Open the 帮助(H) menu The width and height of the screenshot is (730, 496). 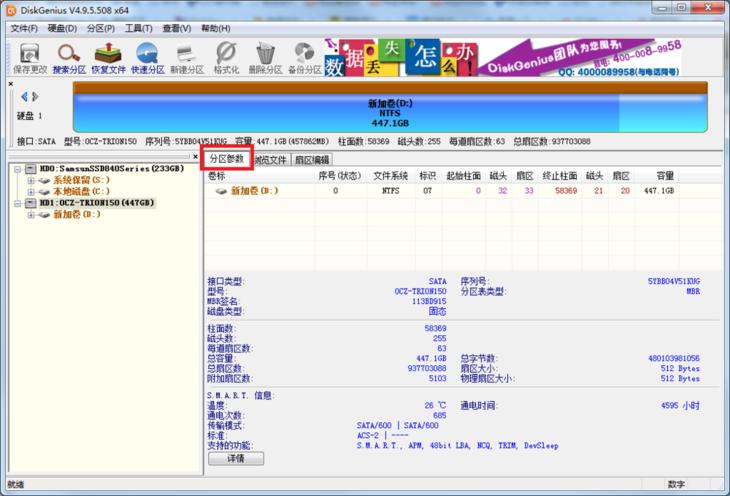tap(216, 28)
